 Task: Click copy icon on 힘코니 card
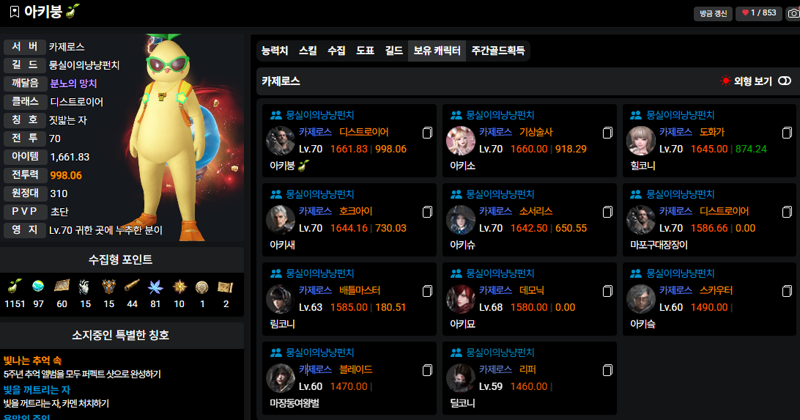pyautogui.click(x=787, y=133)
